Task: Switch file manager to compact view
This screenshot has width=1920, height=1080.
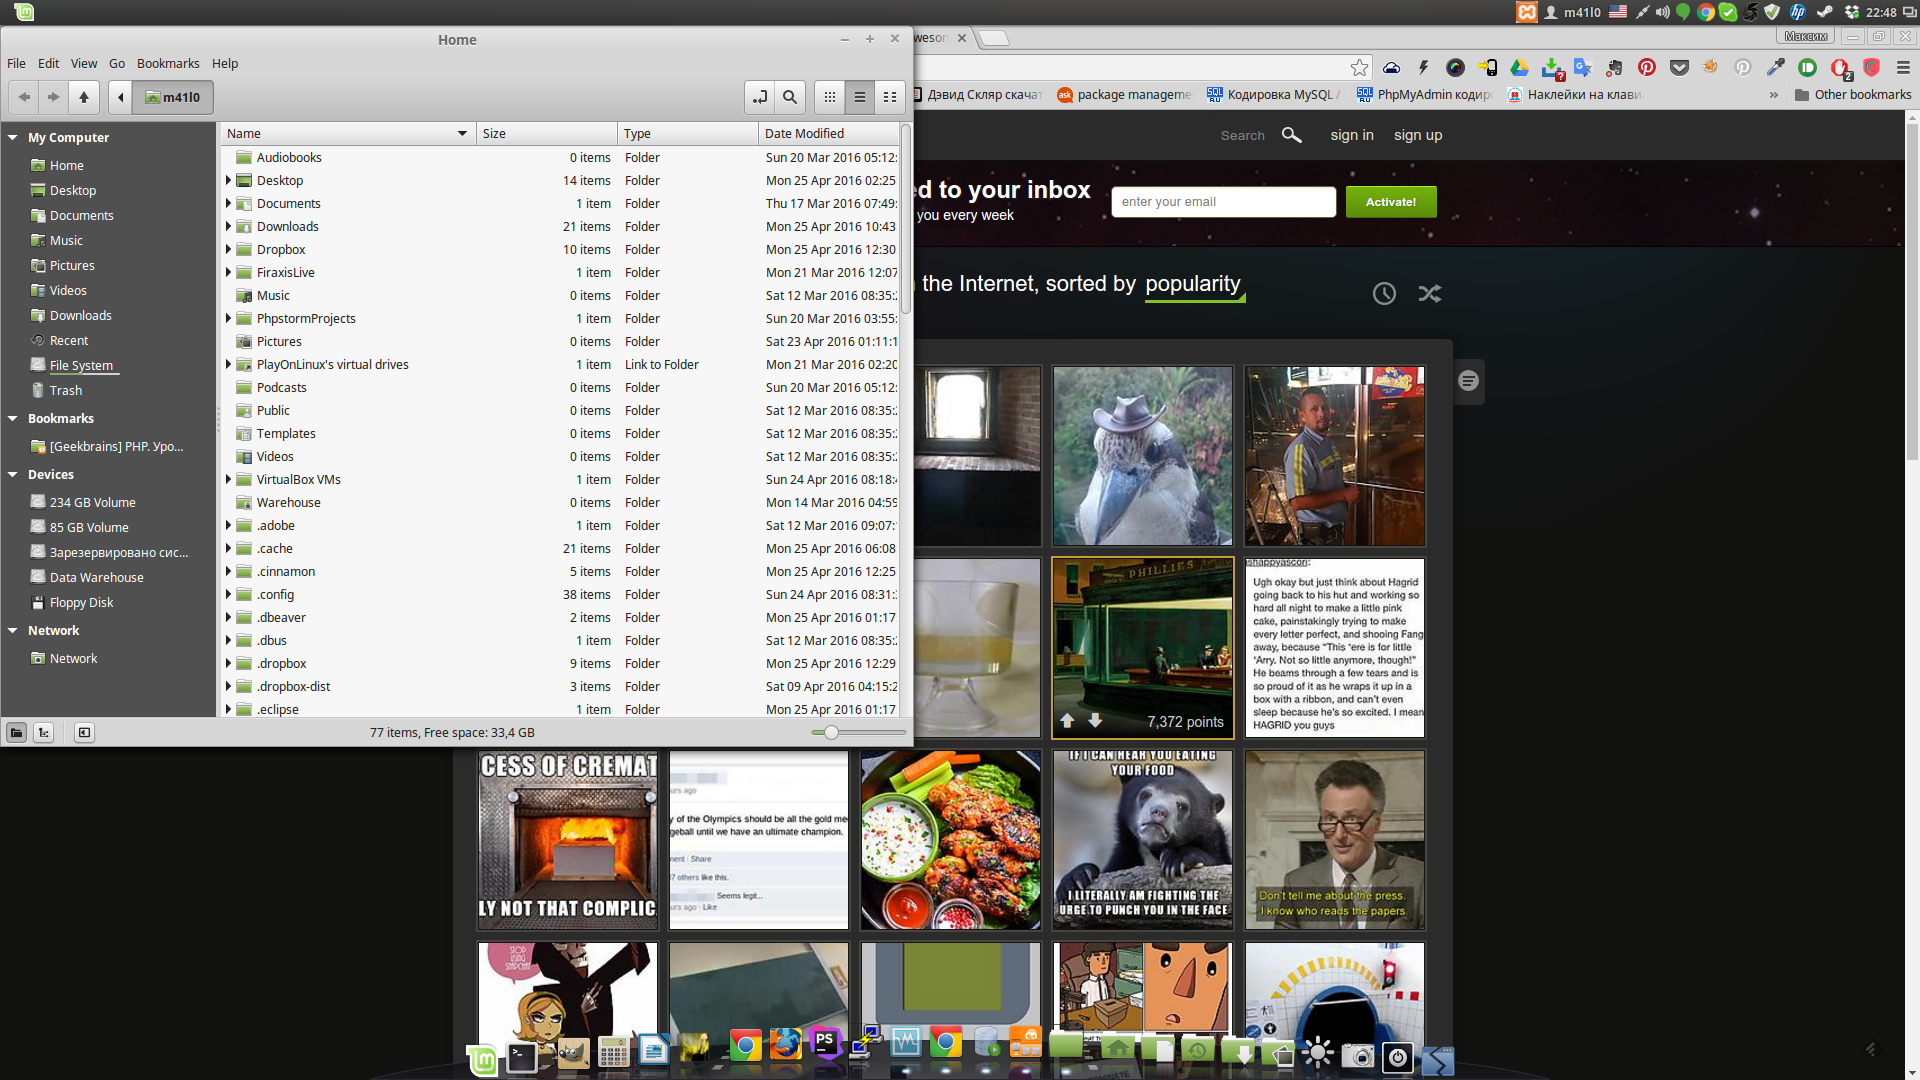Action: point(889,97)
